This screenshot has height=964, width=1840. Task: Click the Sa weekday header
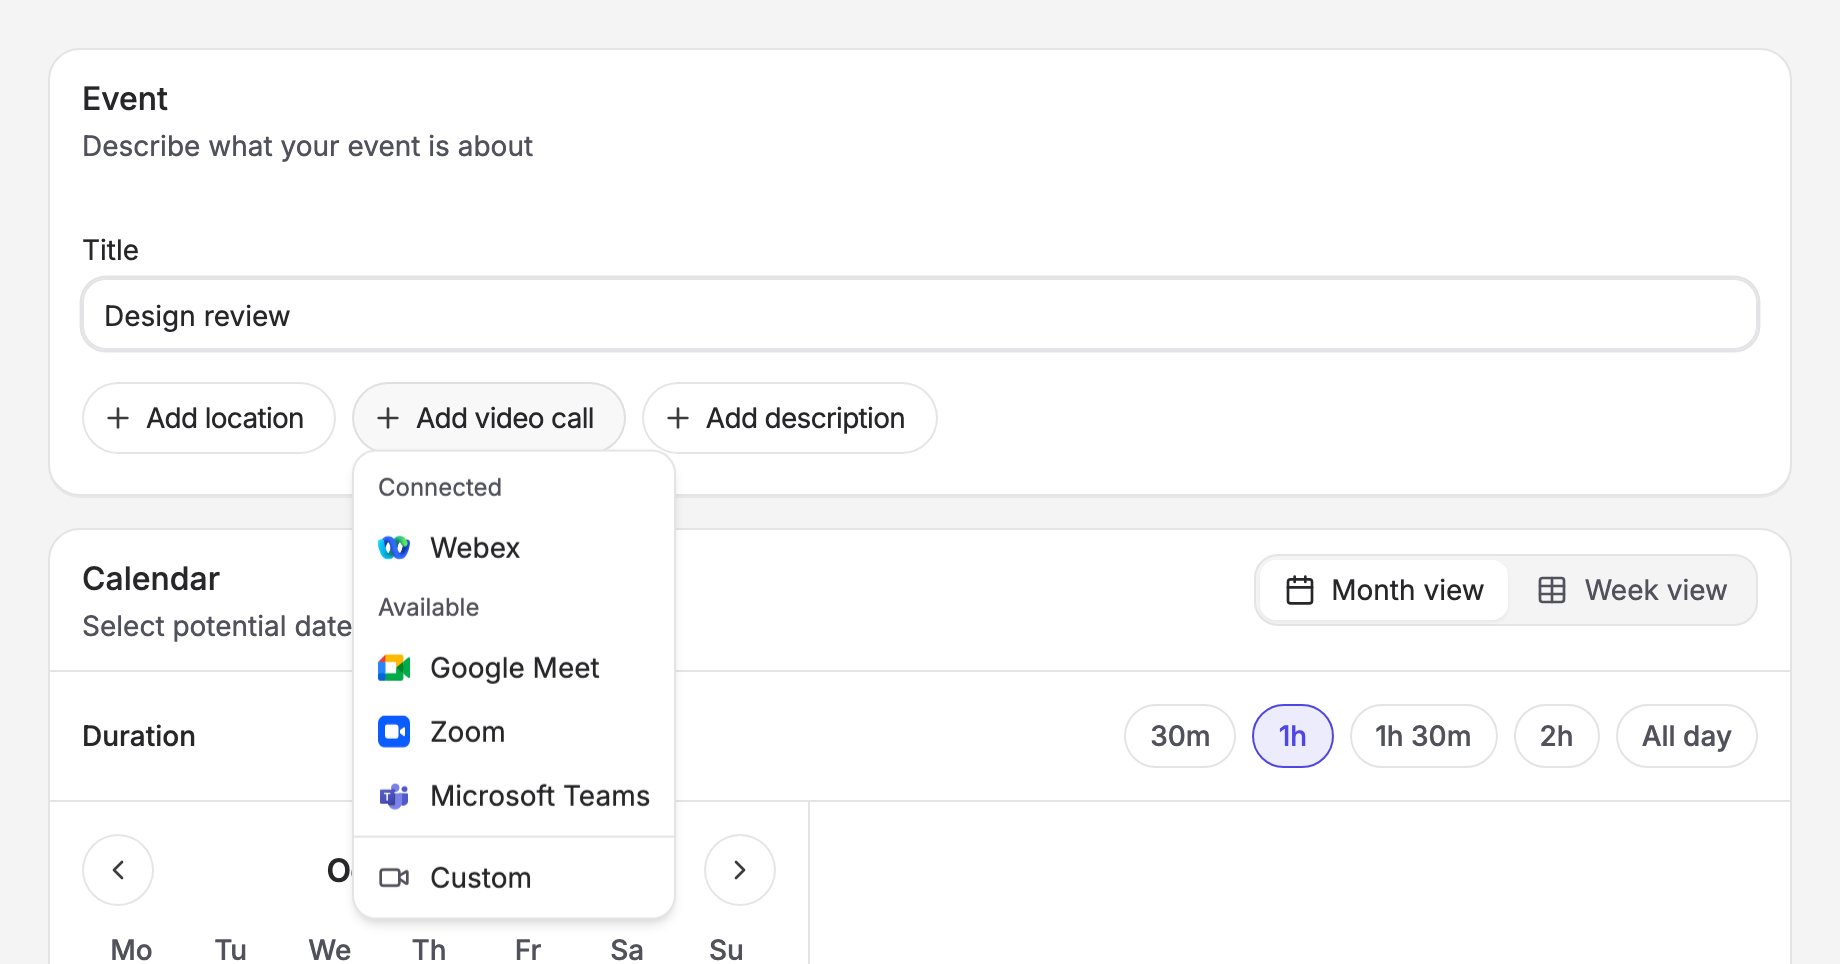coord(627,949)
